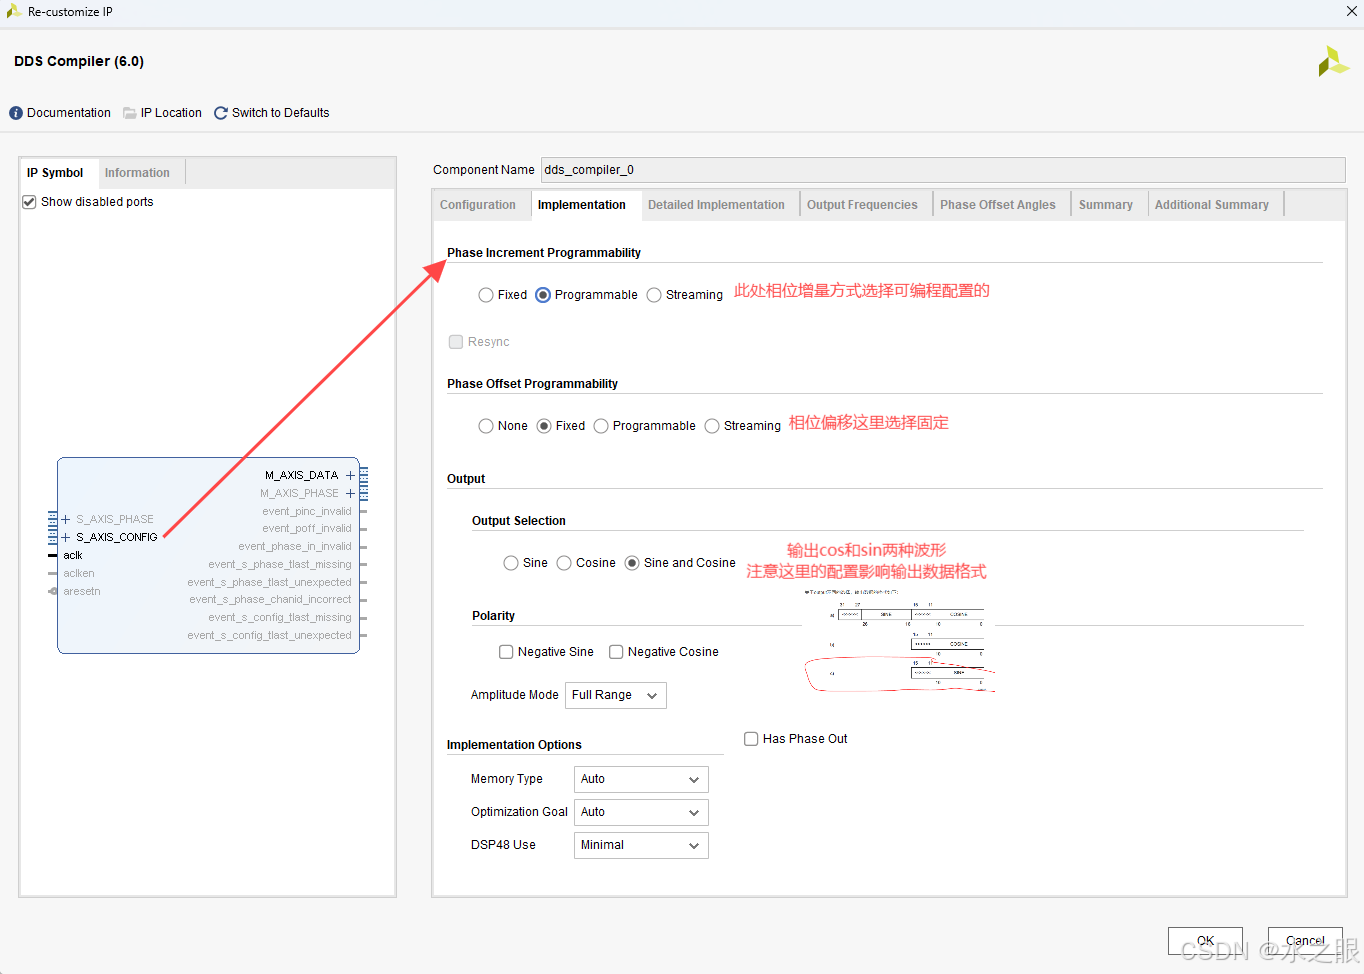Switch to the Information tab

(x=137, y=173)
